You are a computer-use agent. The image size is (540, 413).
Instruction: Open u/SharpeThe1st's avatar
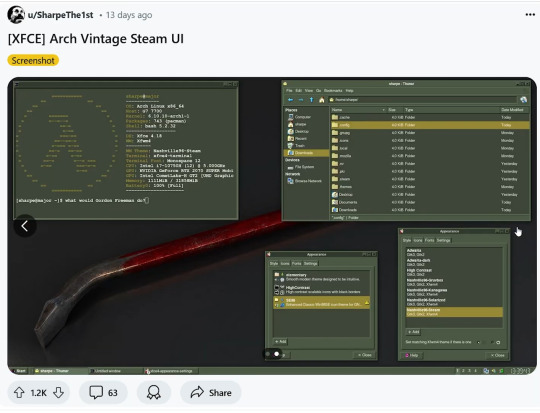coord(16,15)
